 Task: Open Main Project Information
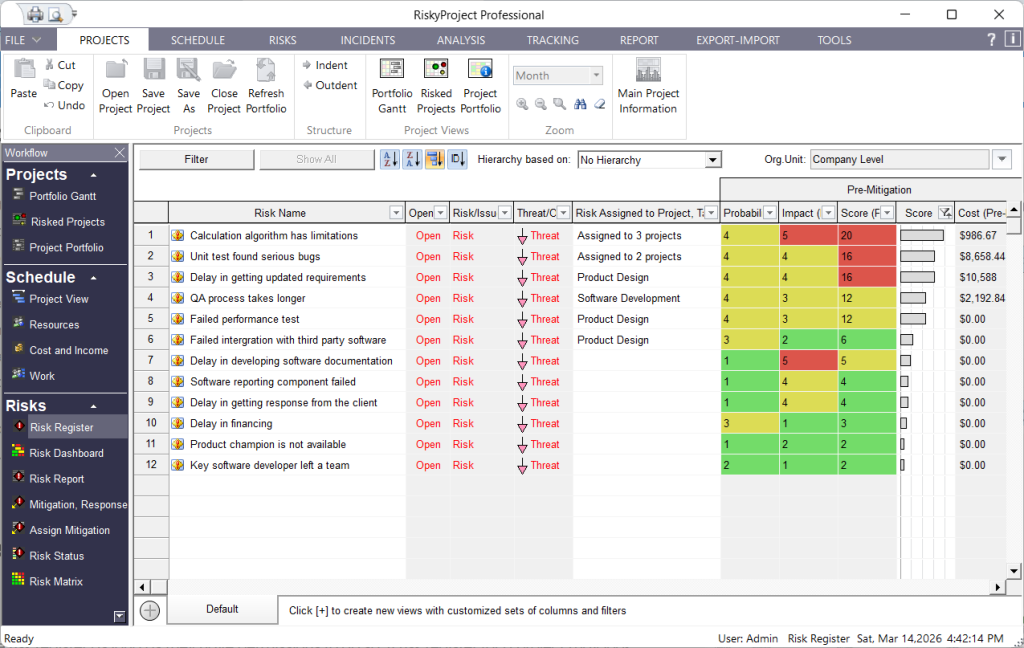(648, 70)
